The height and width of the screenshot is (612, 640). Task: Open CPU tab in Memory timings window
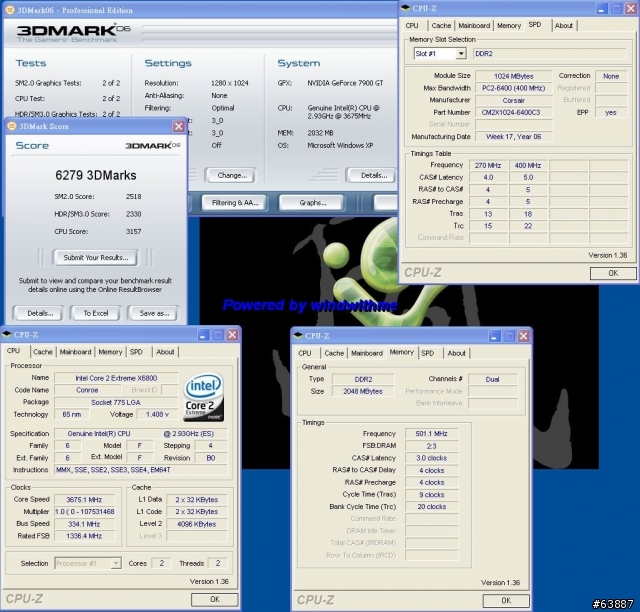pyautogui.click(x=304, y=353)
